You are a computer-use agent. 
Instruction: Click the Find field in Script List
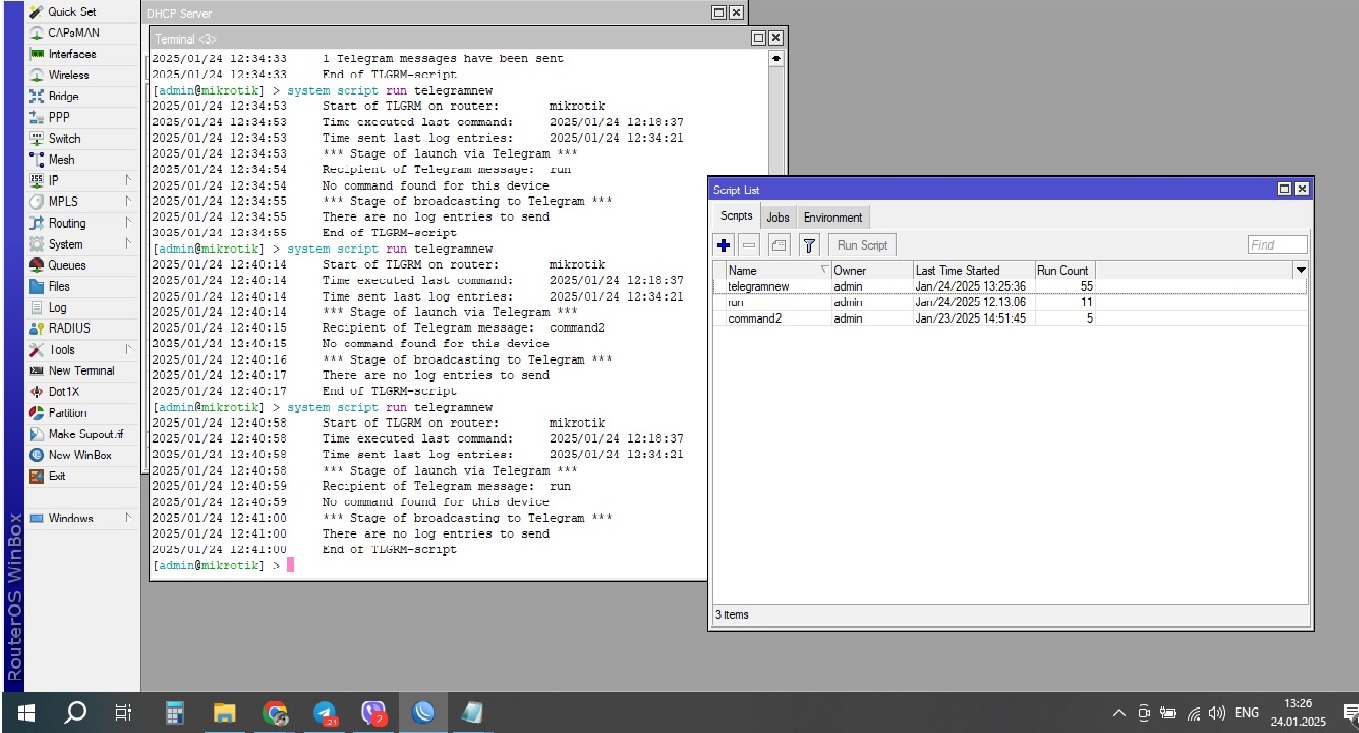pos(1277,245)
